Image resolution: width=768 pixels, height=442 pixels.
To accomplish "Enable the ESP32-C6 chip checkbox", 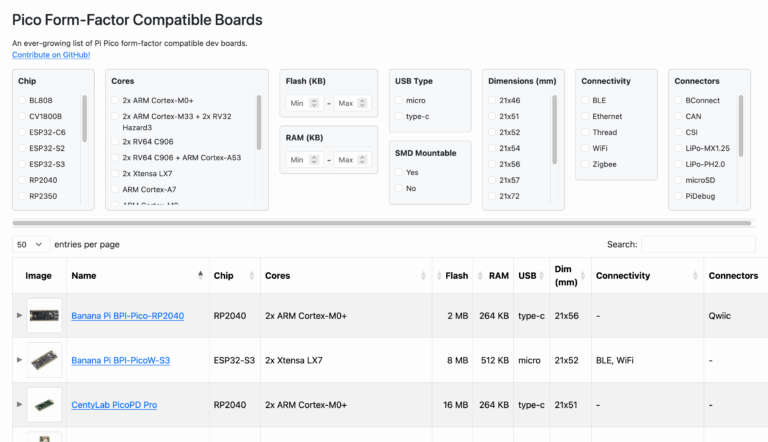I will [x=22, y=132].
